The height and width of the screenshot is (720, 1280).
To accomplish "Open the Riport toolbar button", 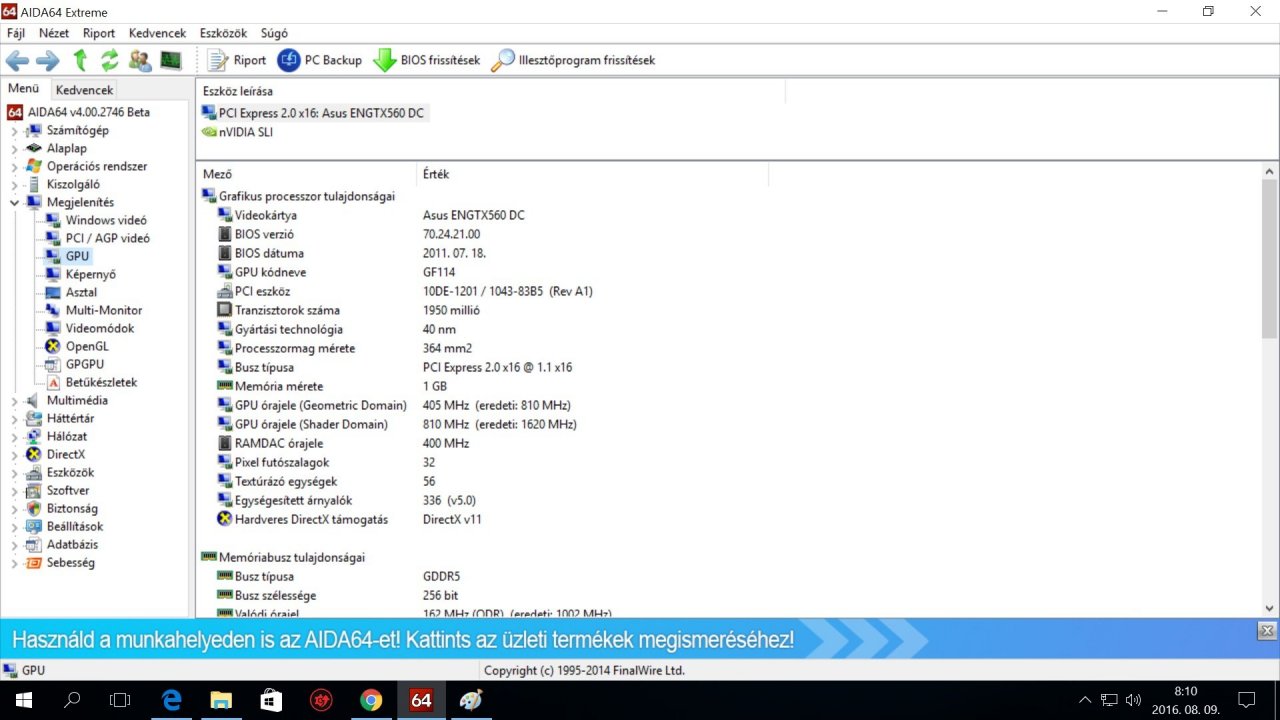I will point(237,60).
